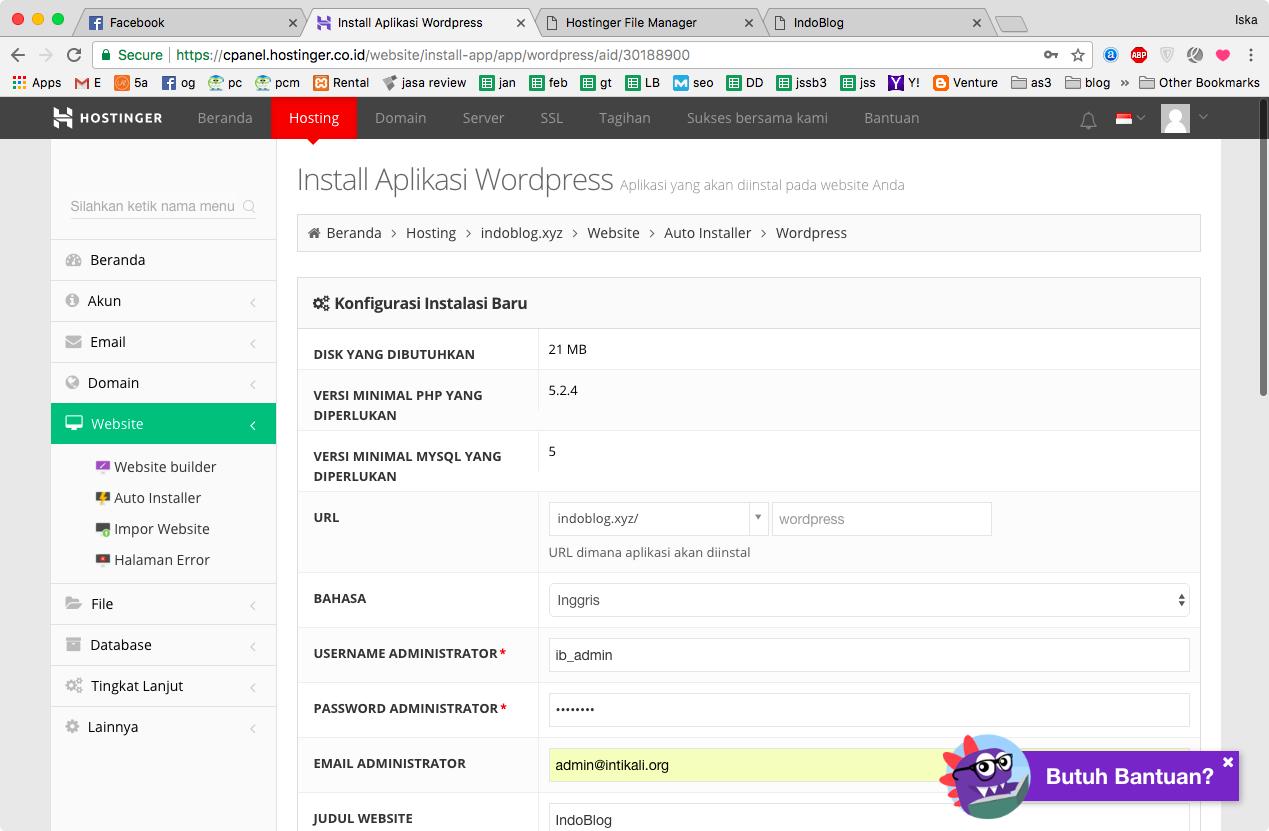1269x831 pixels.
Task: Open Chrome three-dot menu
Action: (1251, 55)
